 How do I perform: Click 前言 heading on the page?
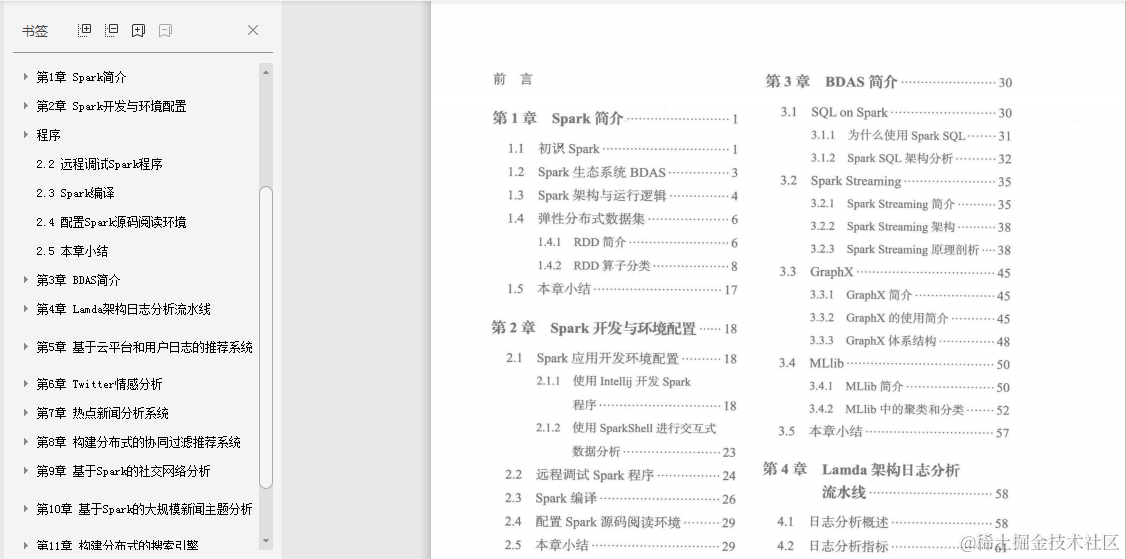[x=513, y=79]
